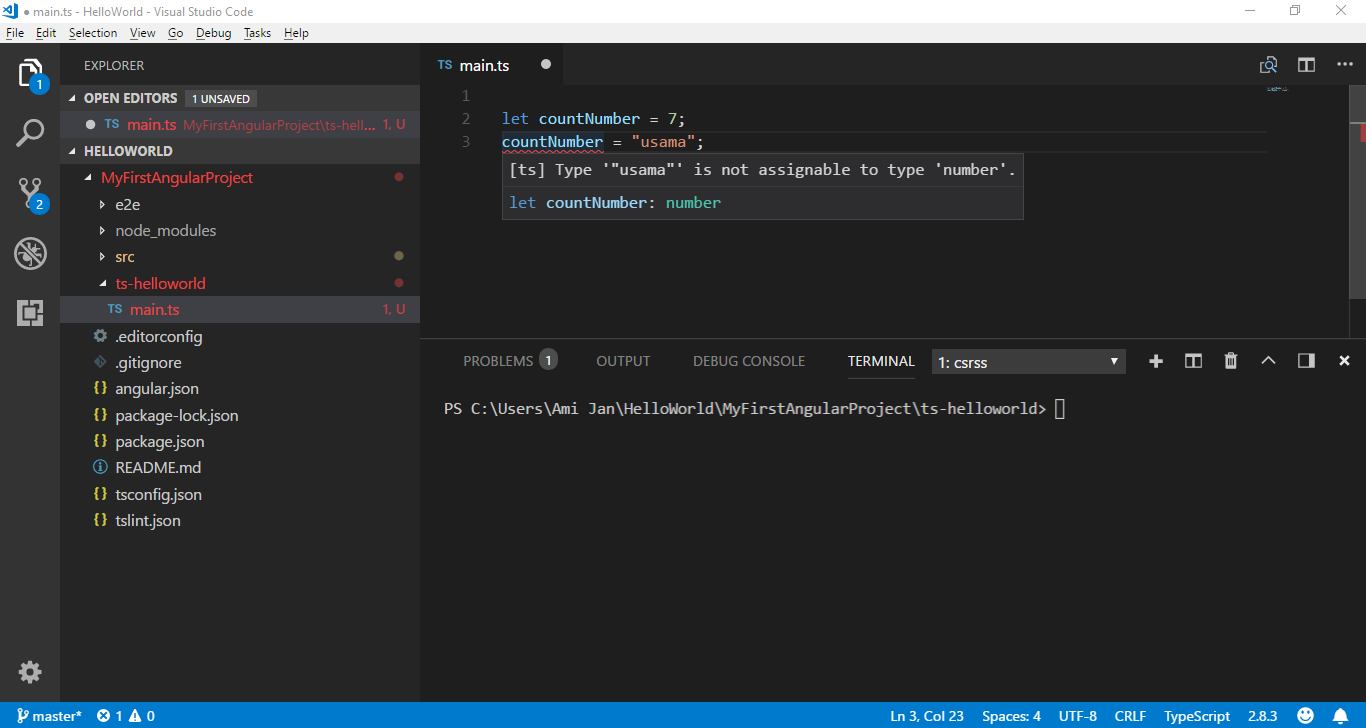Close the terminal panel
Screen dimensions: 1366x728
pyautogui.click(x=1344, y=361)
